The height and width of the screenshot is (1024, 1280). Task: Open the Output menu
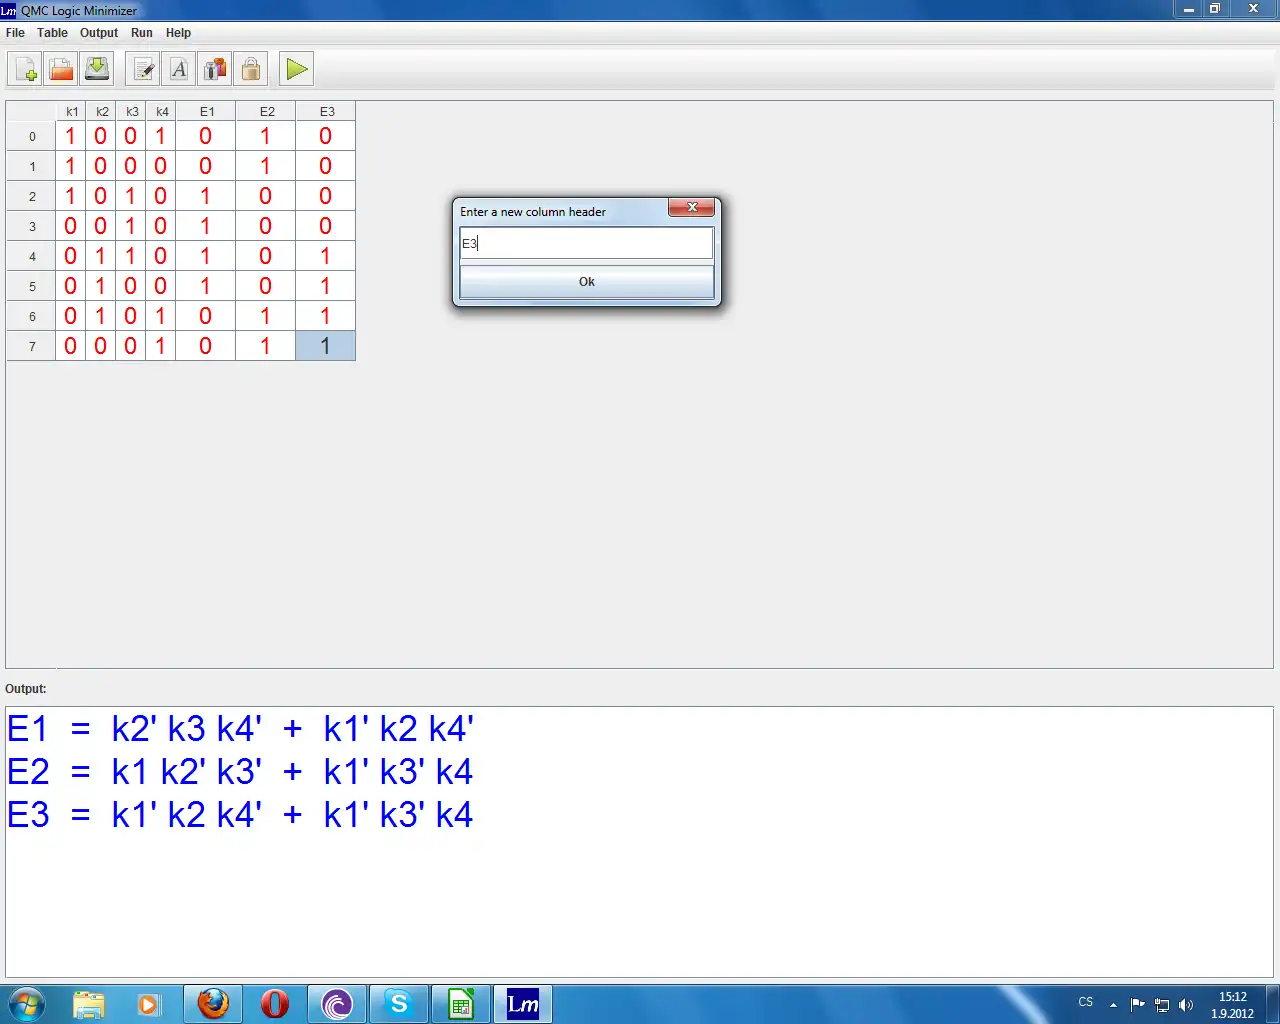99,33
